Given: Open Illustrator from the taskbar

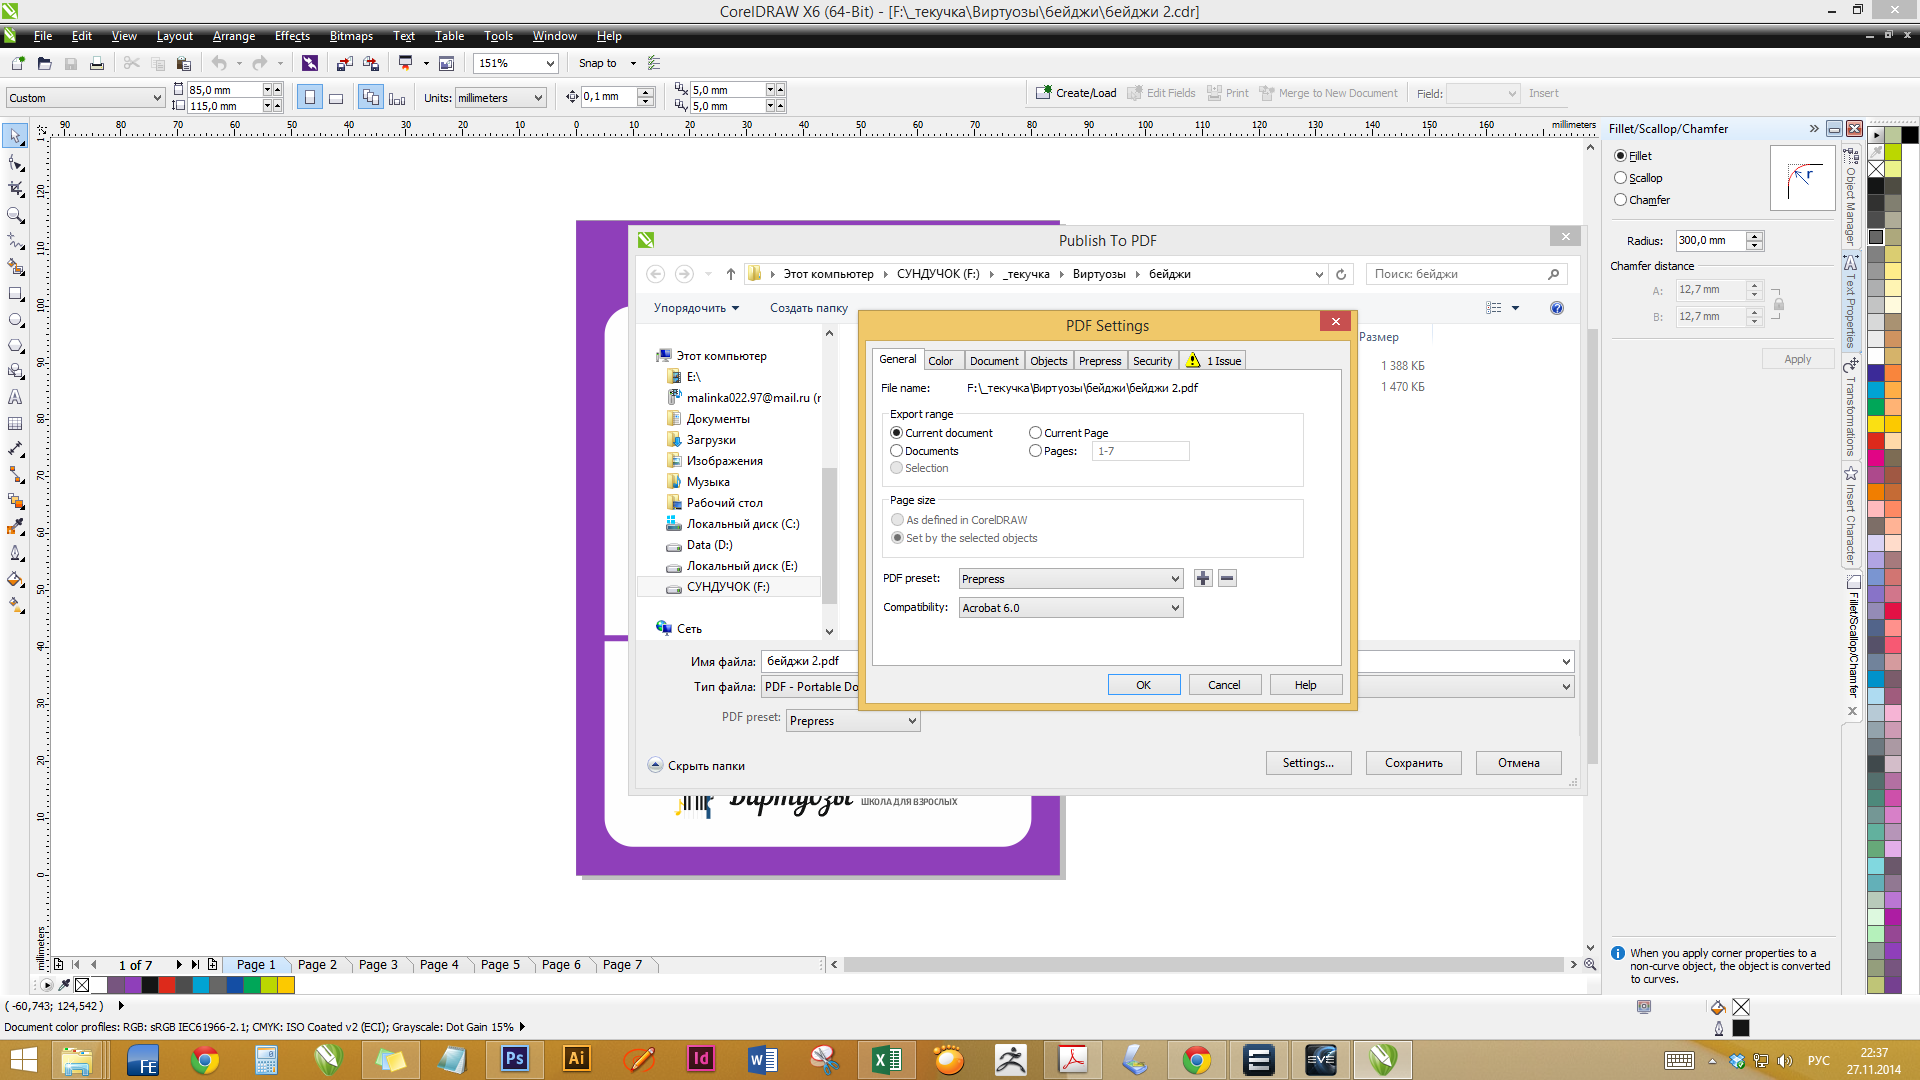Looking at the screenshot, I should tap(577, 1059).
